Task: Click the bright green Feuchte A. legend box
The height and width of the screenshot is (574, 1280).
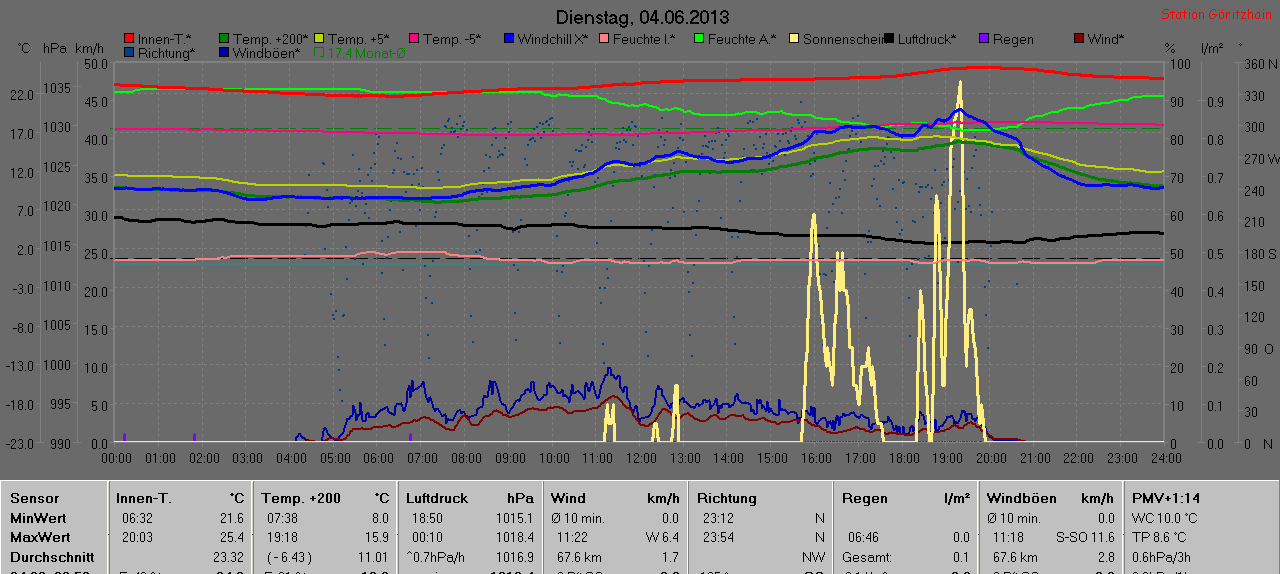Action: point(699,39)
